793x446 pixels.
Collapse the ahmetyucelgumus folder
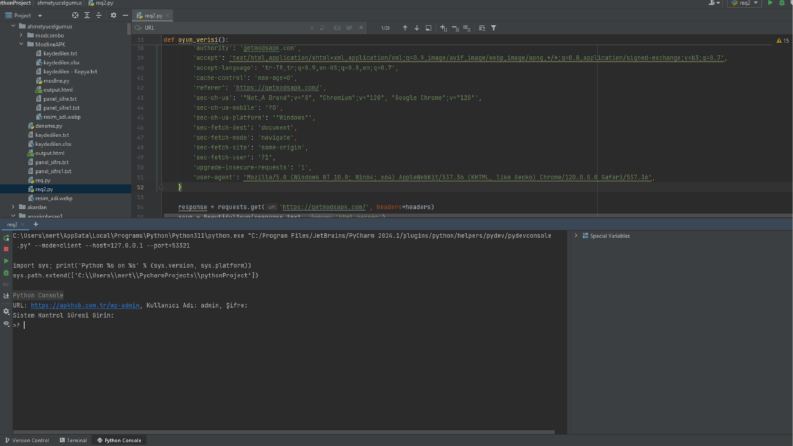point(13,26)
